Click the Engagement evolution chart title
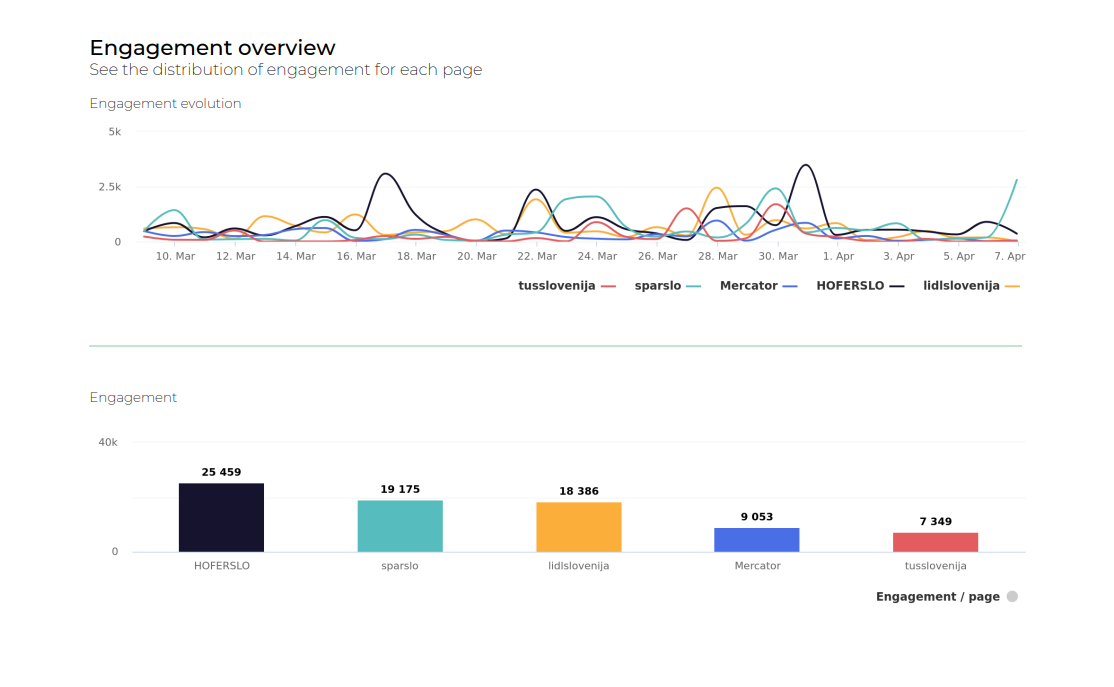The width and height of the screenshot is (1114, 687). pos(165,104)
